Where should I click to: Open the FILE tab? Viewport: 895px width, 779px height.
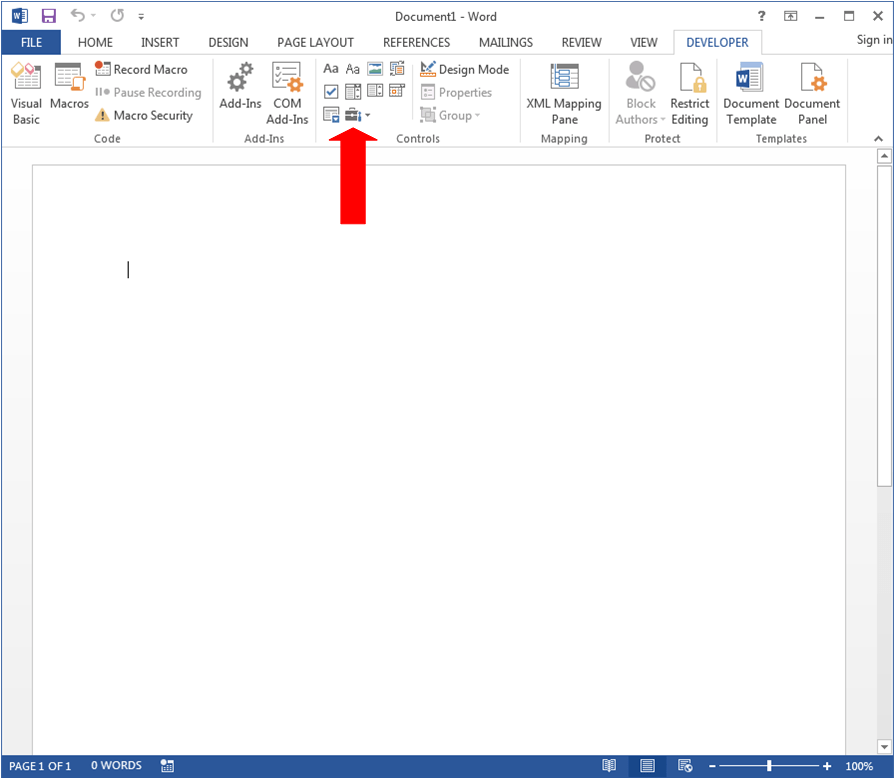(x=31, y=42)
